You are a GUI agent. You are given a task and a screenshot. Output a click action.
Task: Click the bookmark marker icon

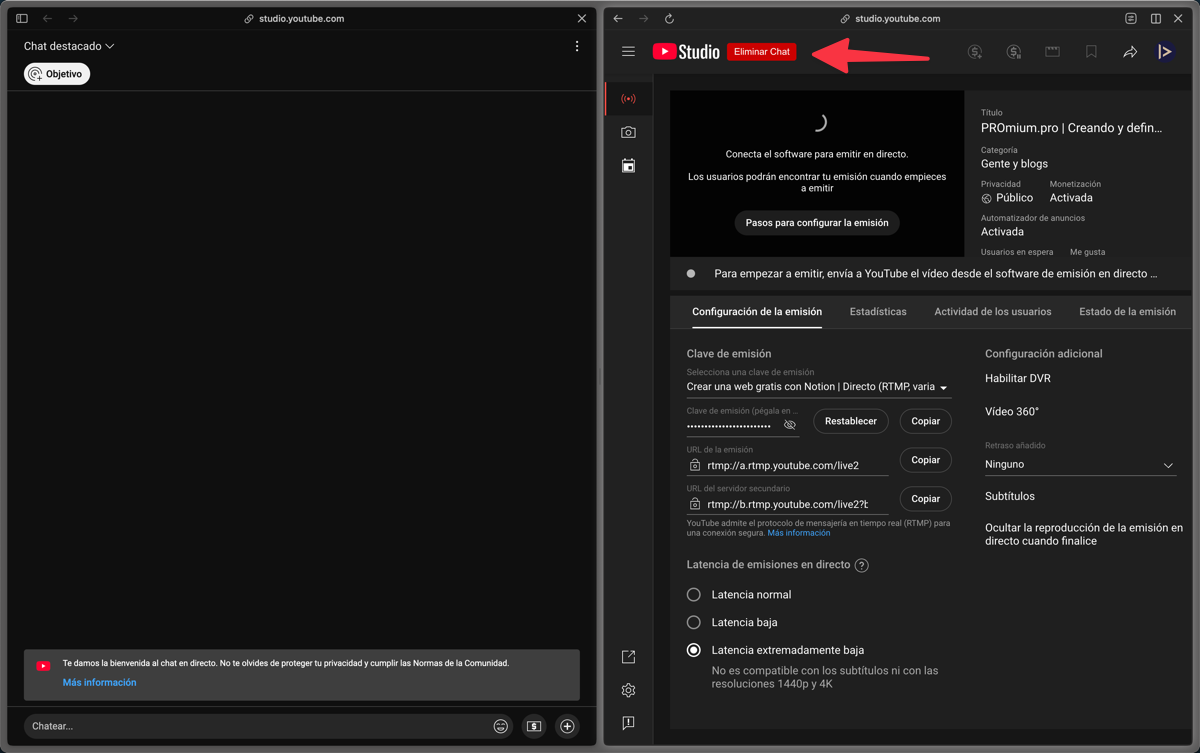(x=1091, y=52)
